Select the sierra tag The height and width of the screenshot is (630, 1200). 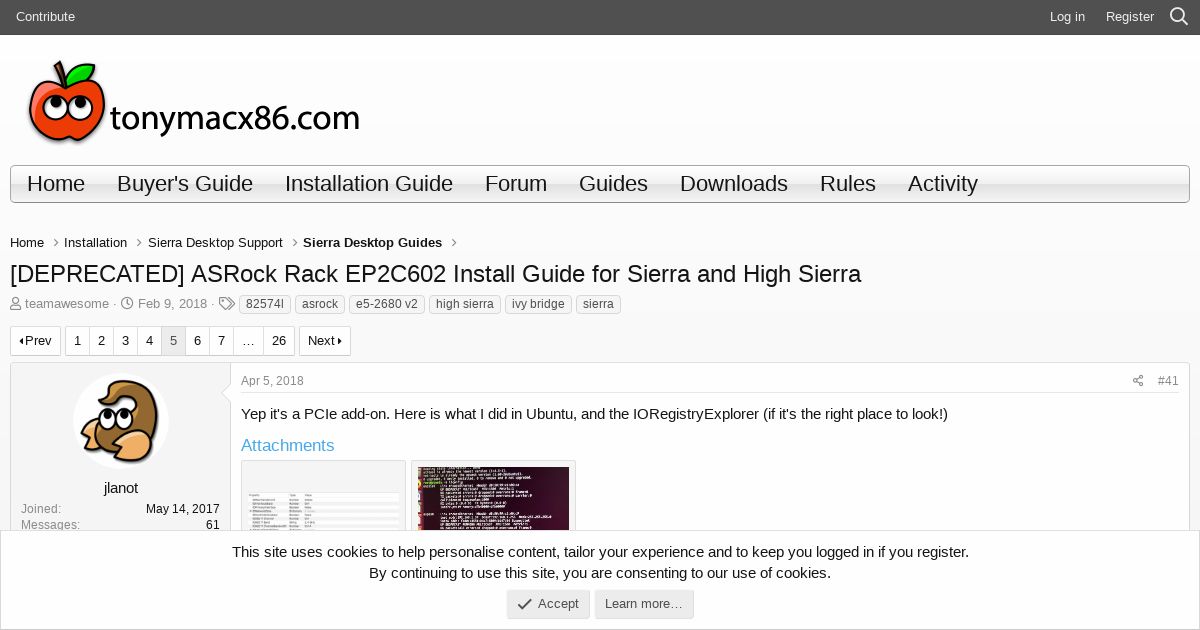pyautogui.click(x=598, y=304)
